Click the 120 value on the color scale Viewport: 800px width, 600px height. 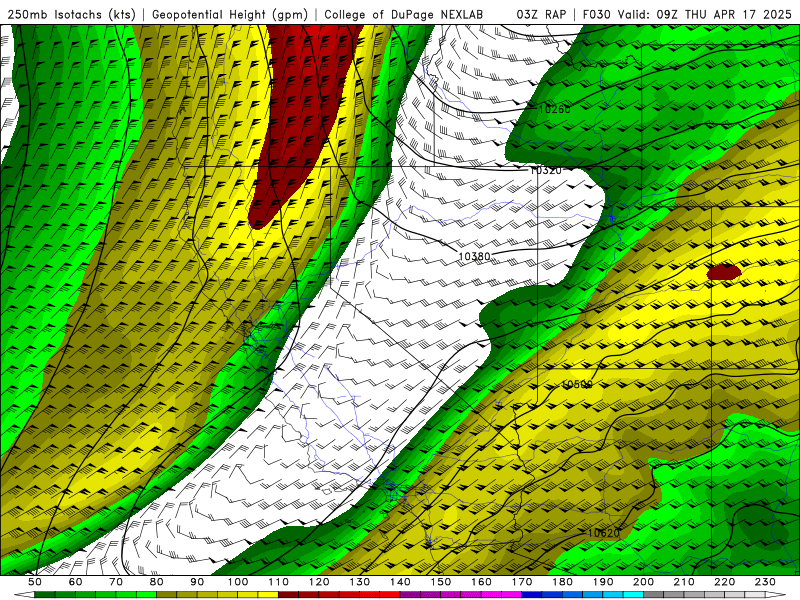pyautogui.click(x=319, y=582)
